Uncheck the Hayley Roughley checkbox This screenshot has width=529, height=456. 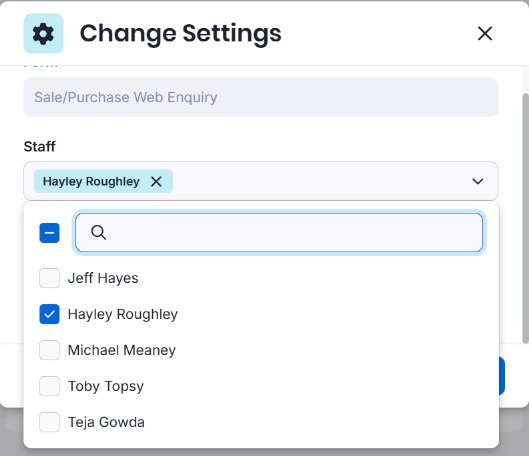pyautogui.click(x=49, y=314)
